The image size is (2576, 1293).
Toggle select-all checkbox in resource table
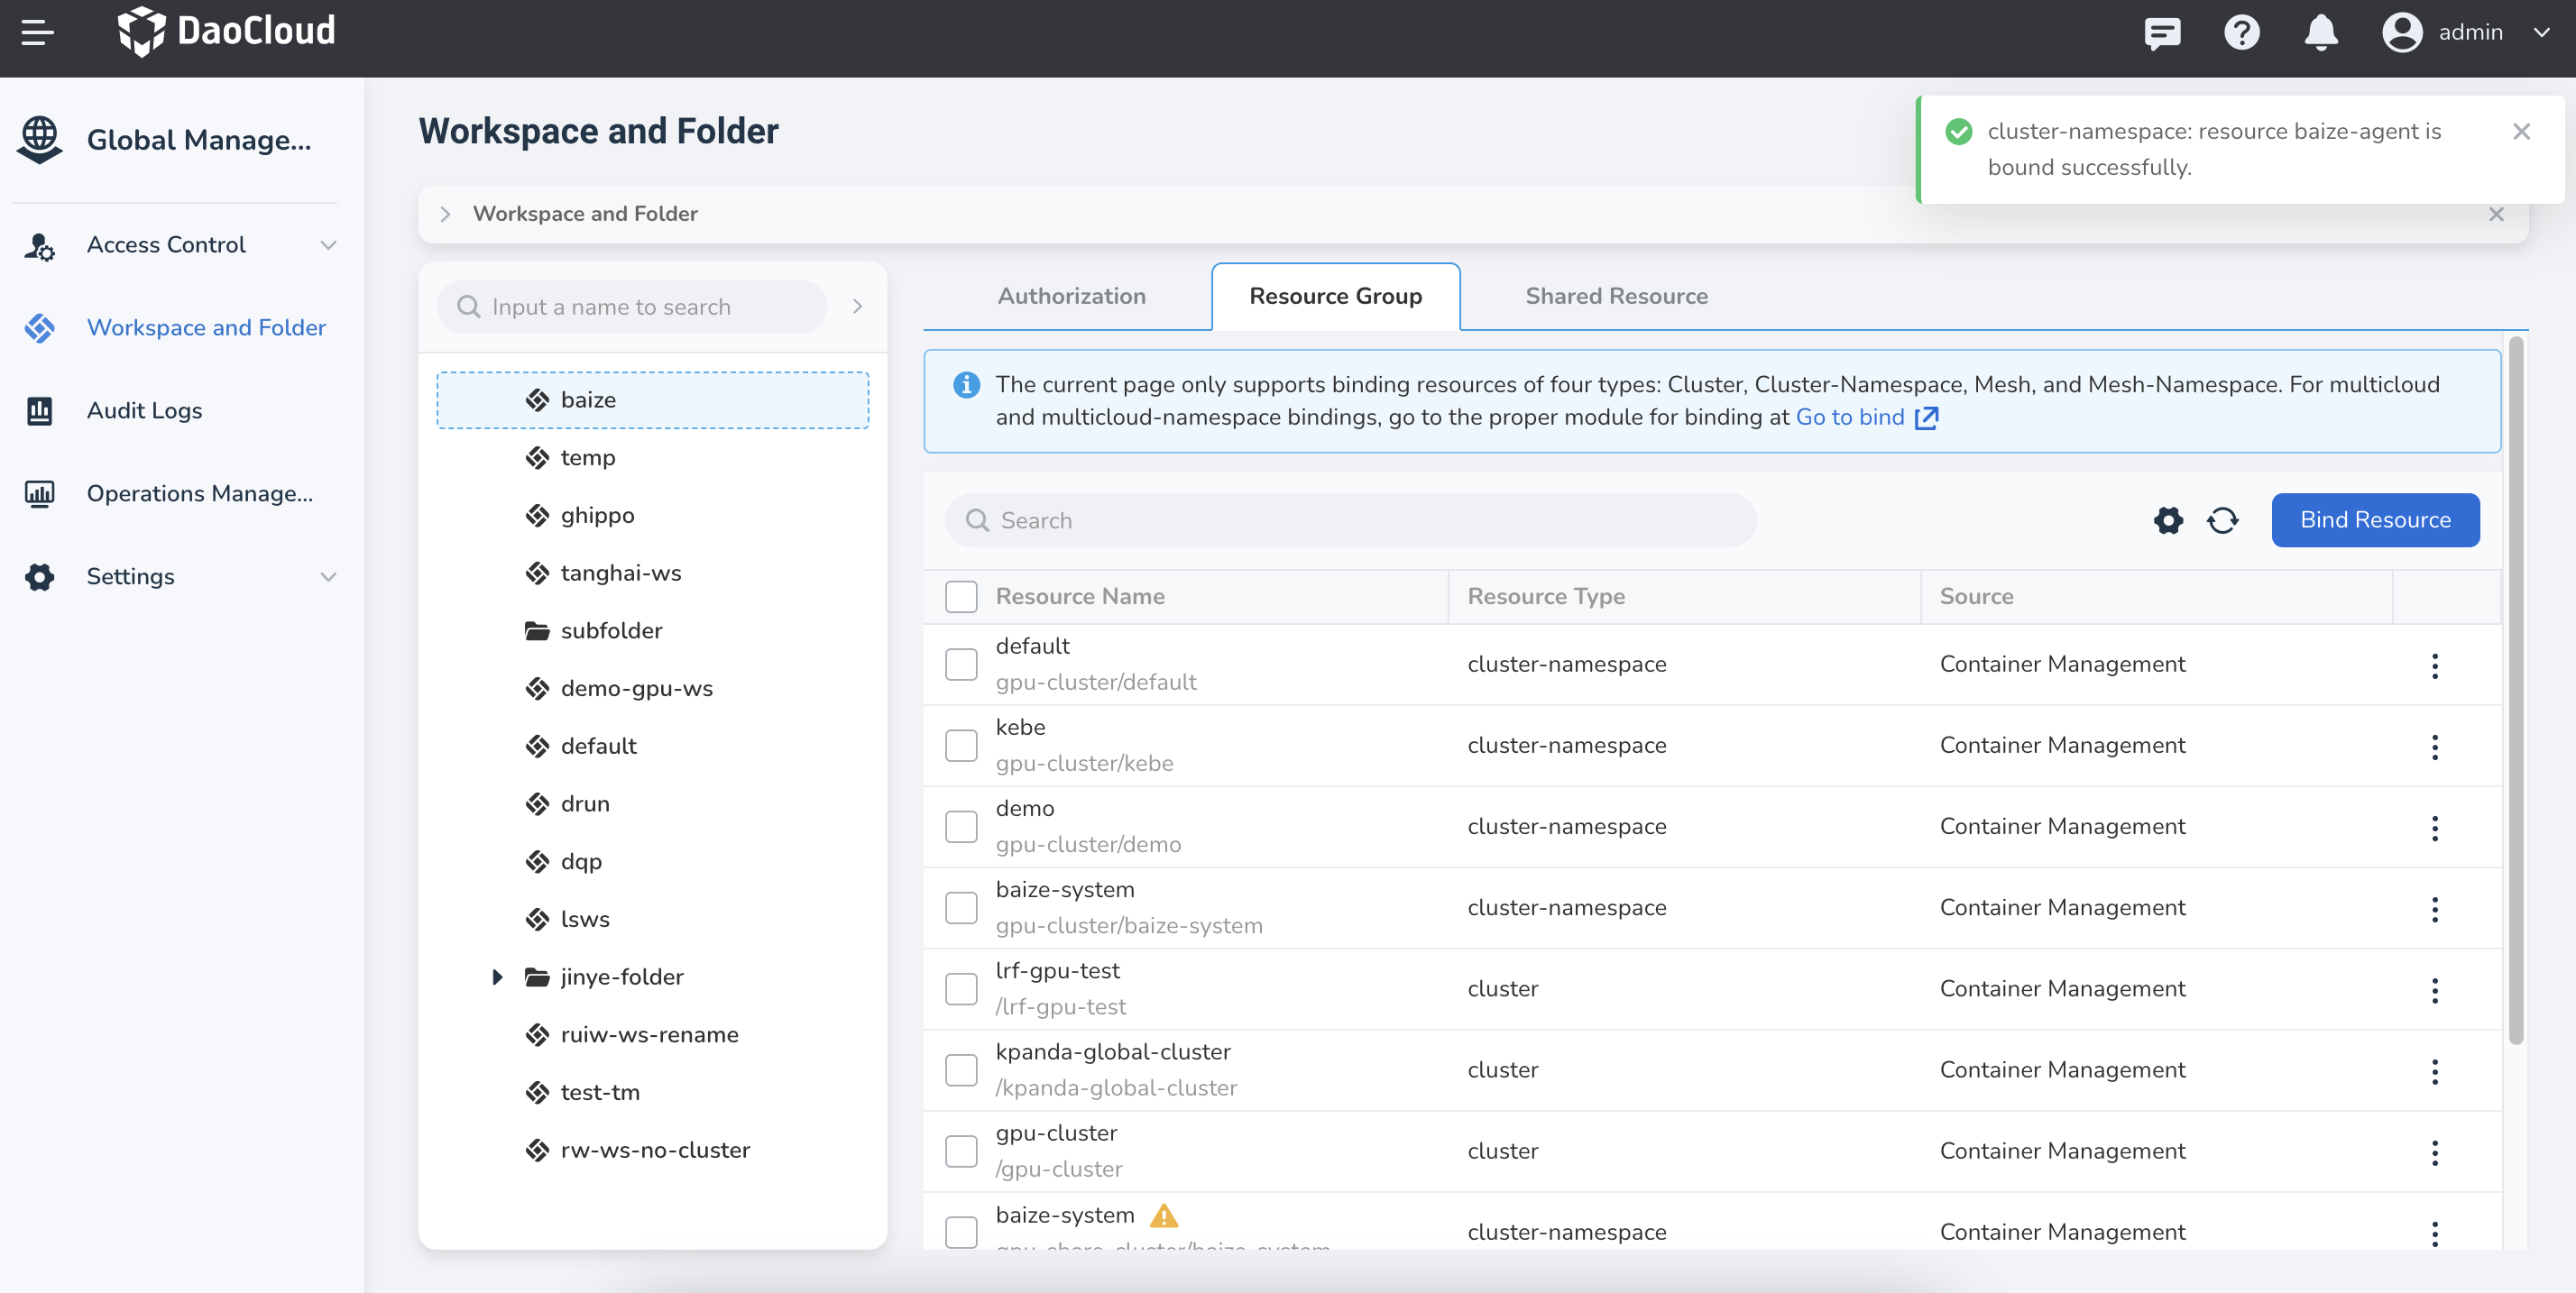click(x=961, y=597)
